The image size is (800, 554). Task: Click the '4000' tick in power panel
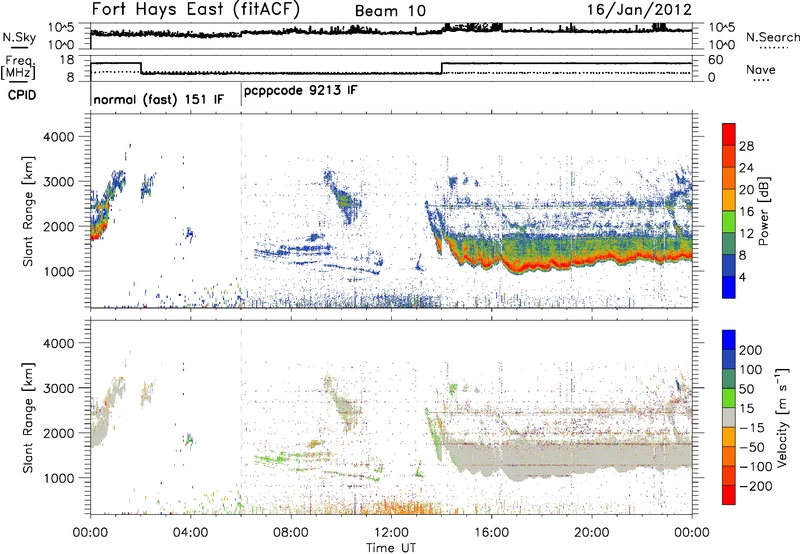(58, 137)
